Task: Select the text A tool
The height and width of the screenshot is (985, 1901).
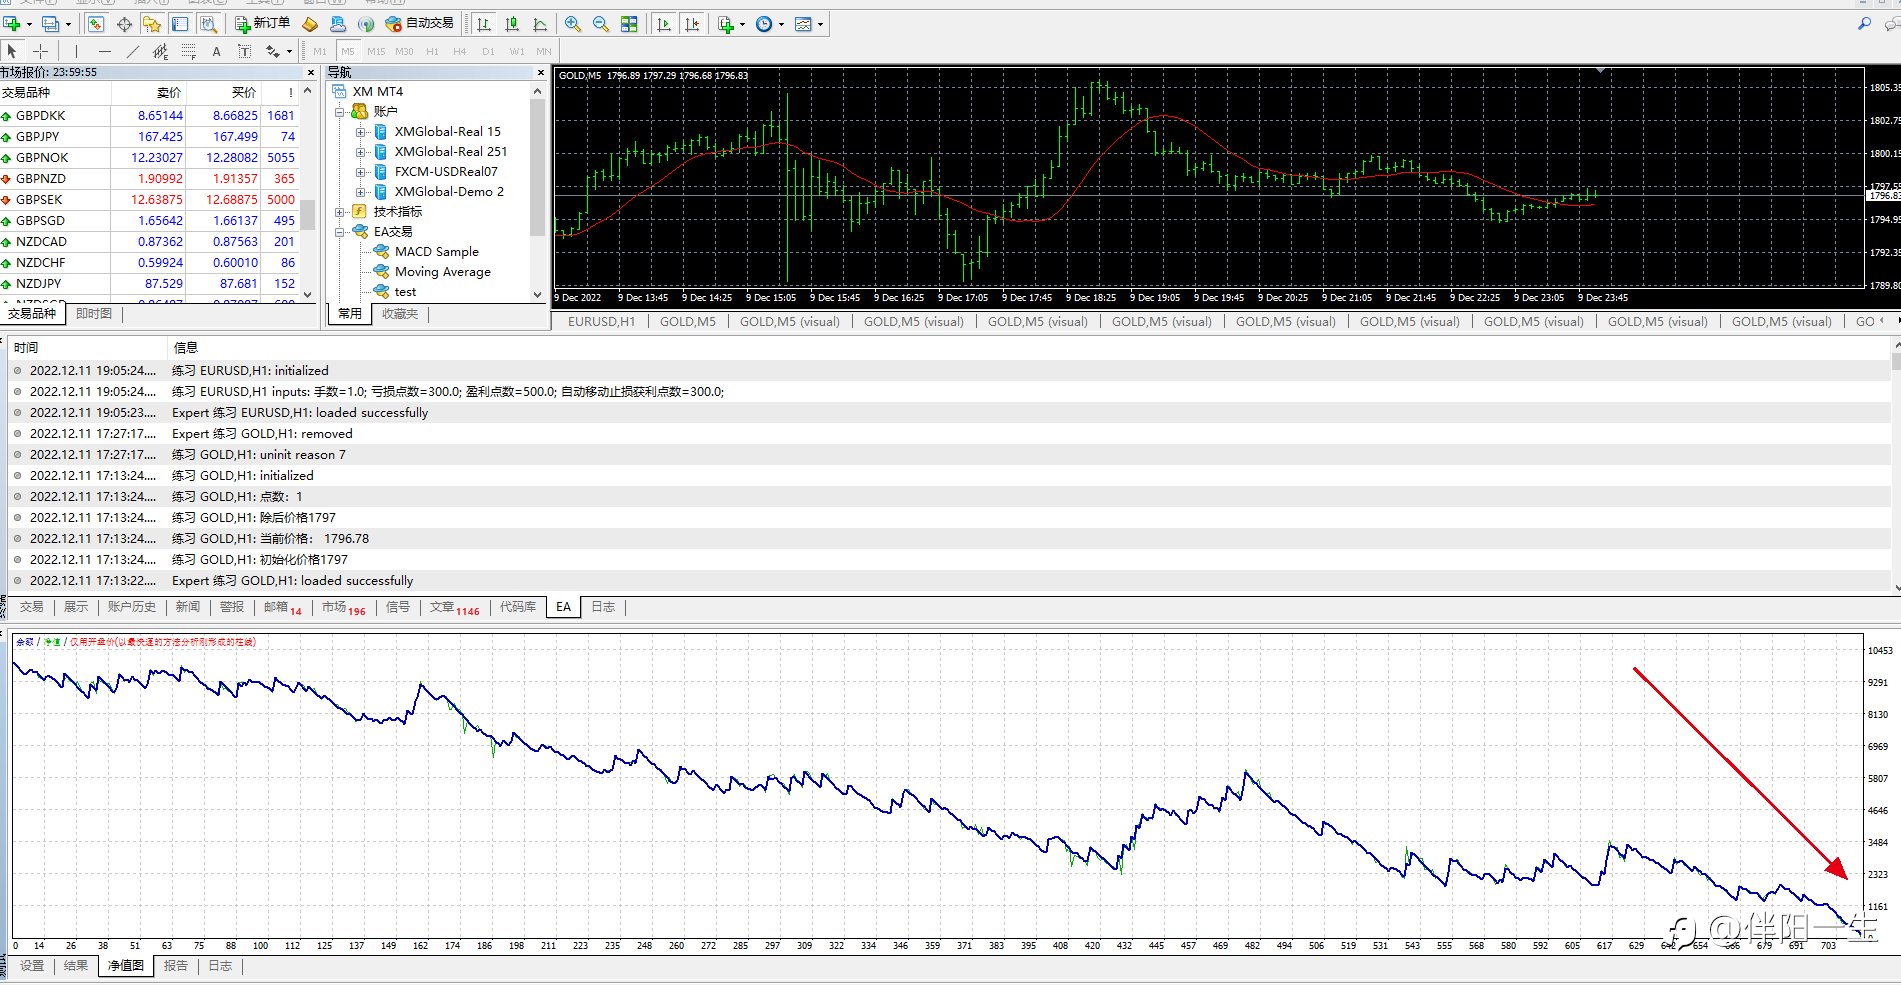Action: [216, 51]
